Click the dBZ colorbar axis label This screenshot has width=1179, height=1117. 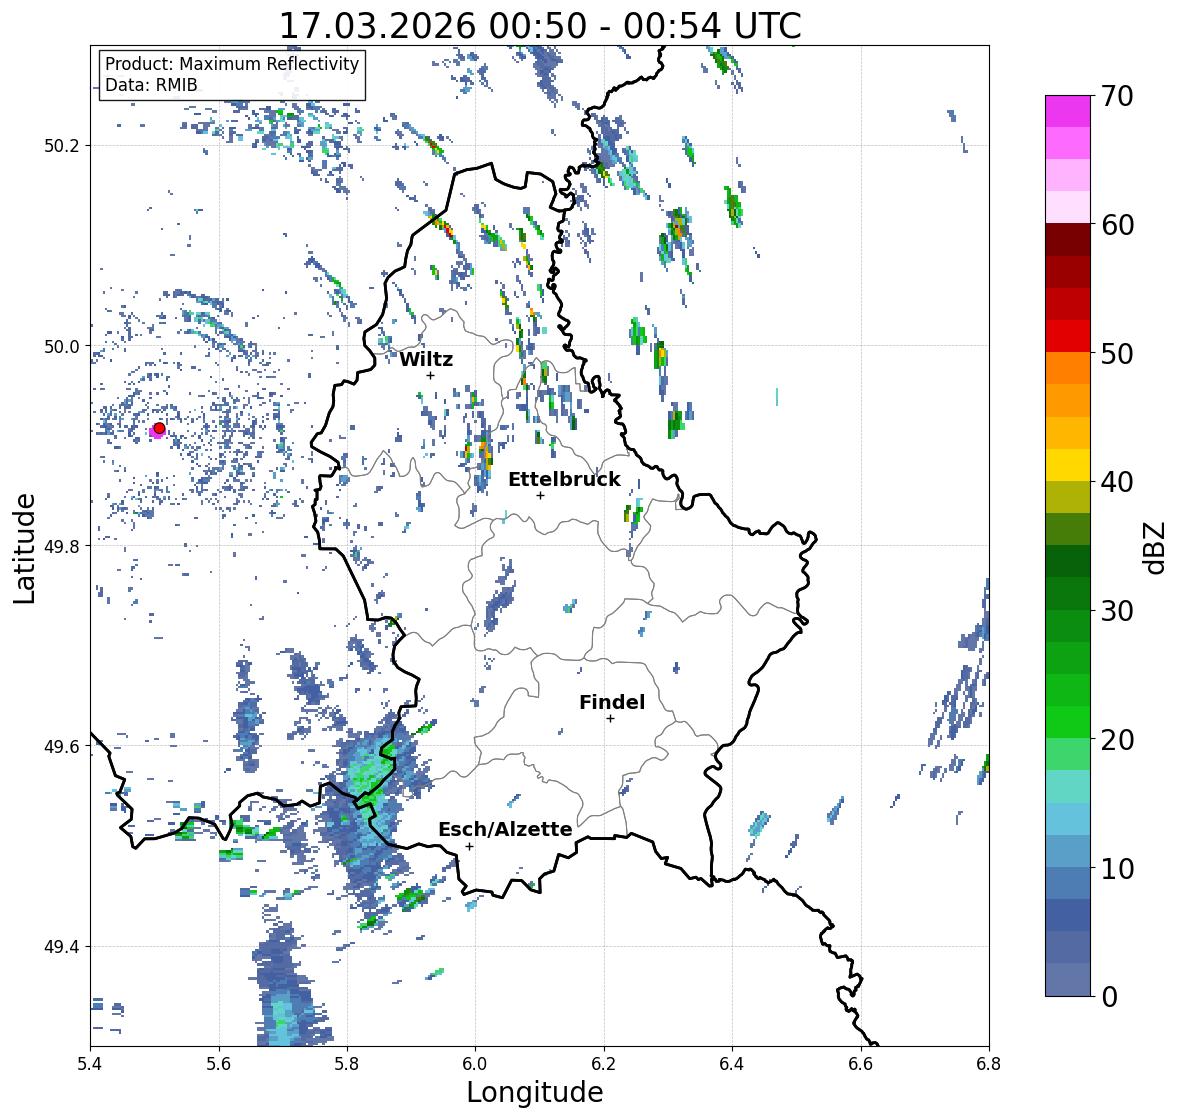tap(1156, 547)
